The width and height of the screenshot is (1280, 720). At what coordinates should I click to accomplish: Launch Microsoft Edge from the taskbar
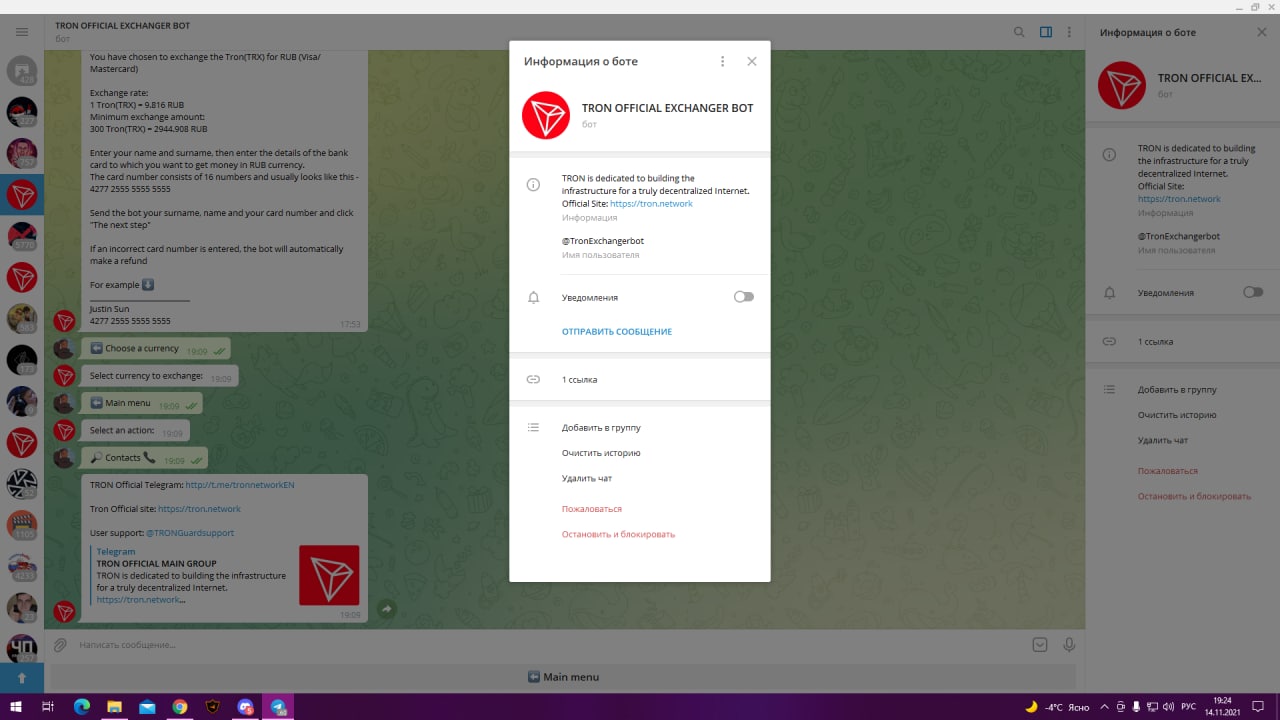tap(82, 707)
